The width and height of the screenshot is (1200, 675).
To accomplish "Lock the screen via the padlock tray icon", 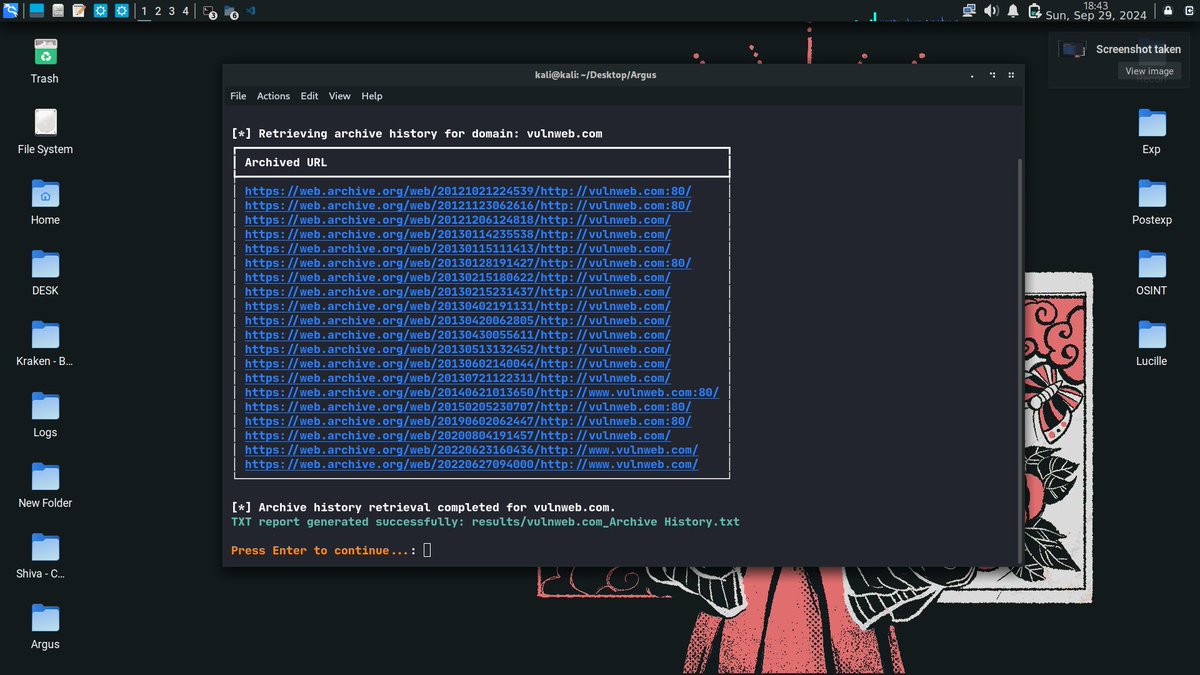I will (x=1167, y=11).
